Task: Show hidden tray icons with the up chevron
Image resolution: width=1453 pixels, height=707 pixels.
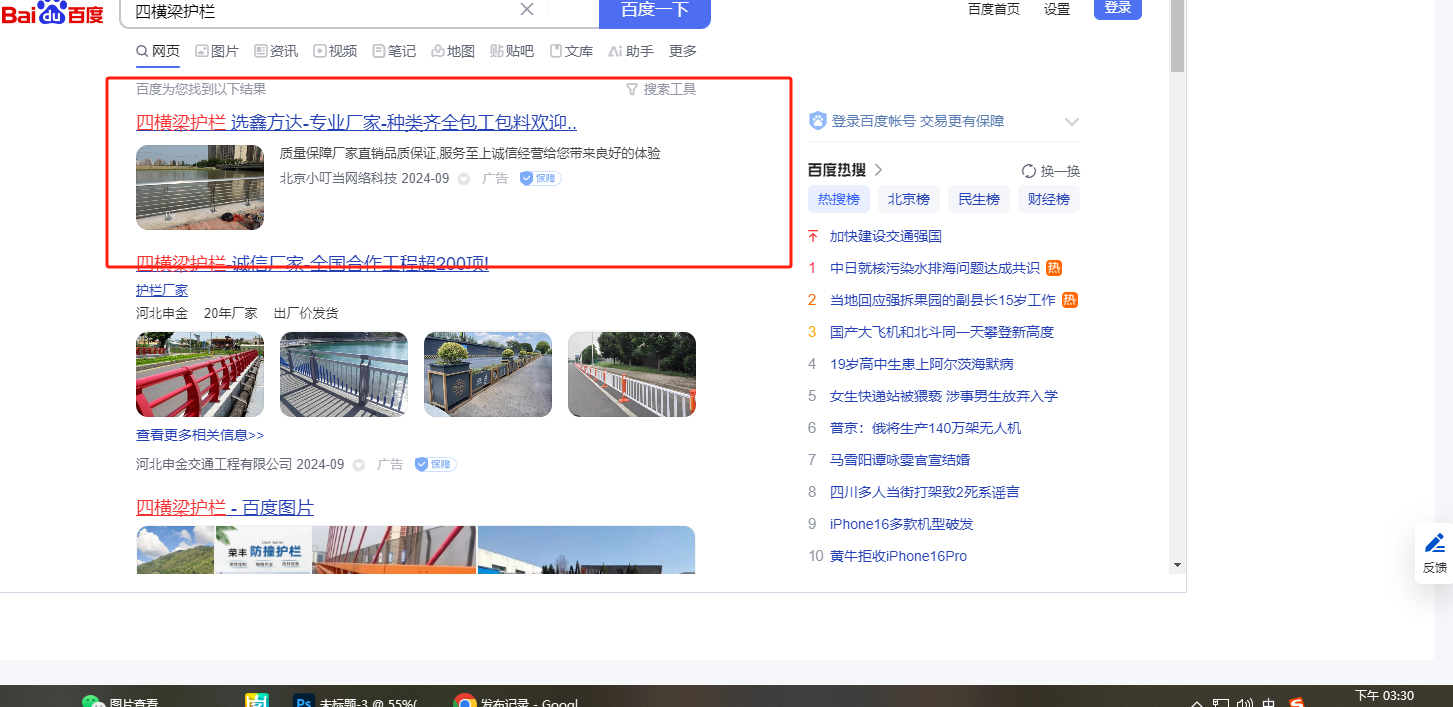Action: (1197, 704)
